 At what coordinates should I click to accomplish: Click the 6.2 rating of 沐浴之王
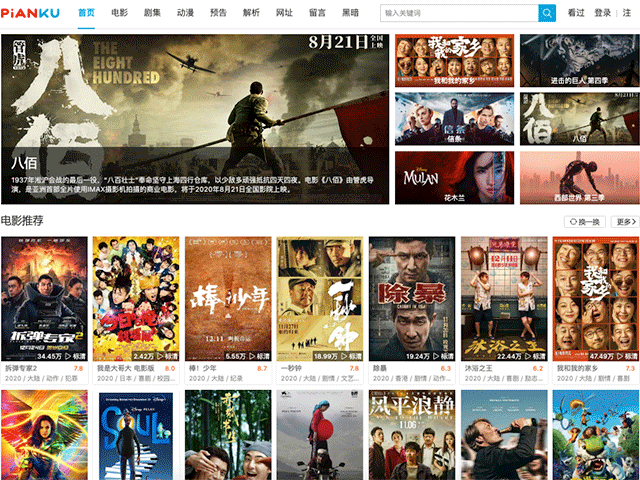[538, 368]
